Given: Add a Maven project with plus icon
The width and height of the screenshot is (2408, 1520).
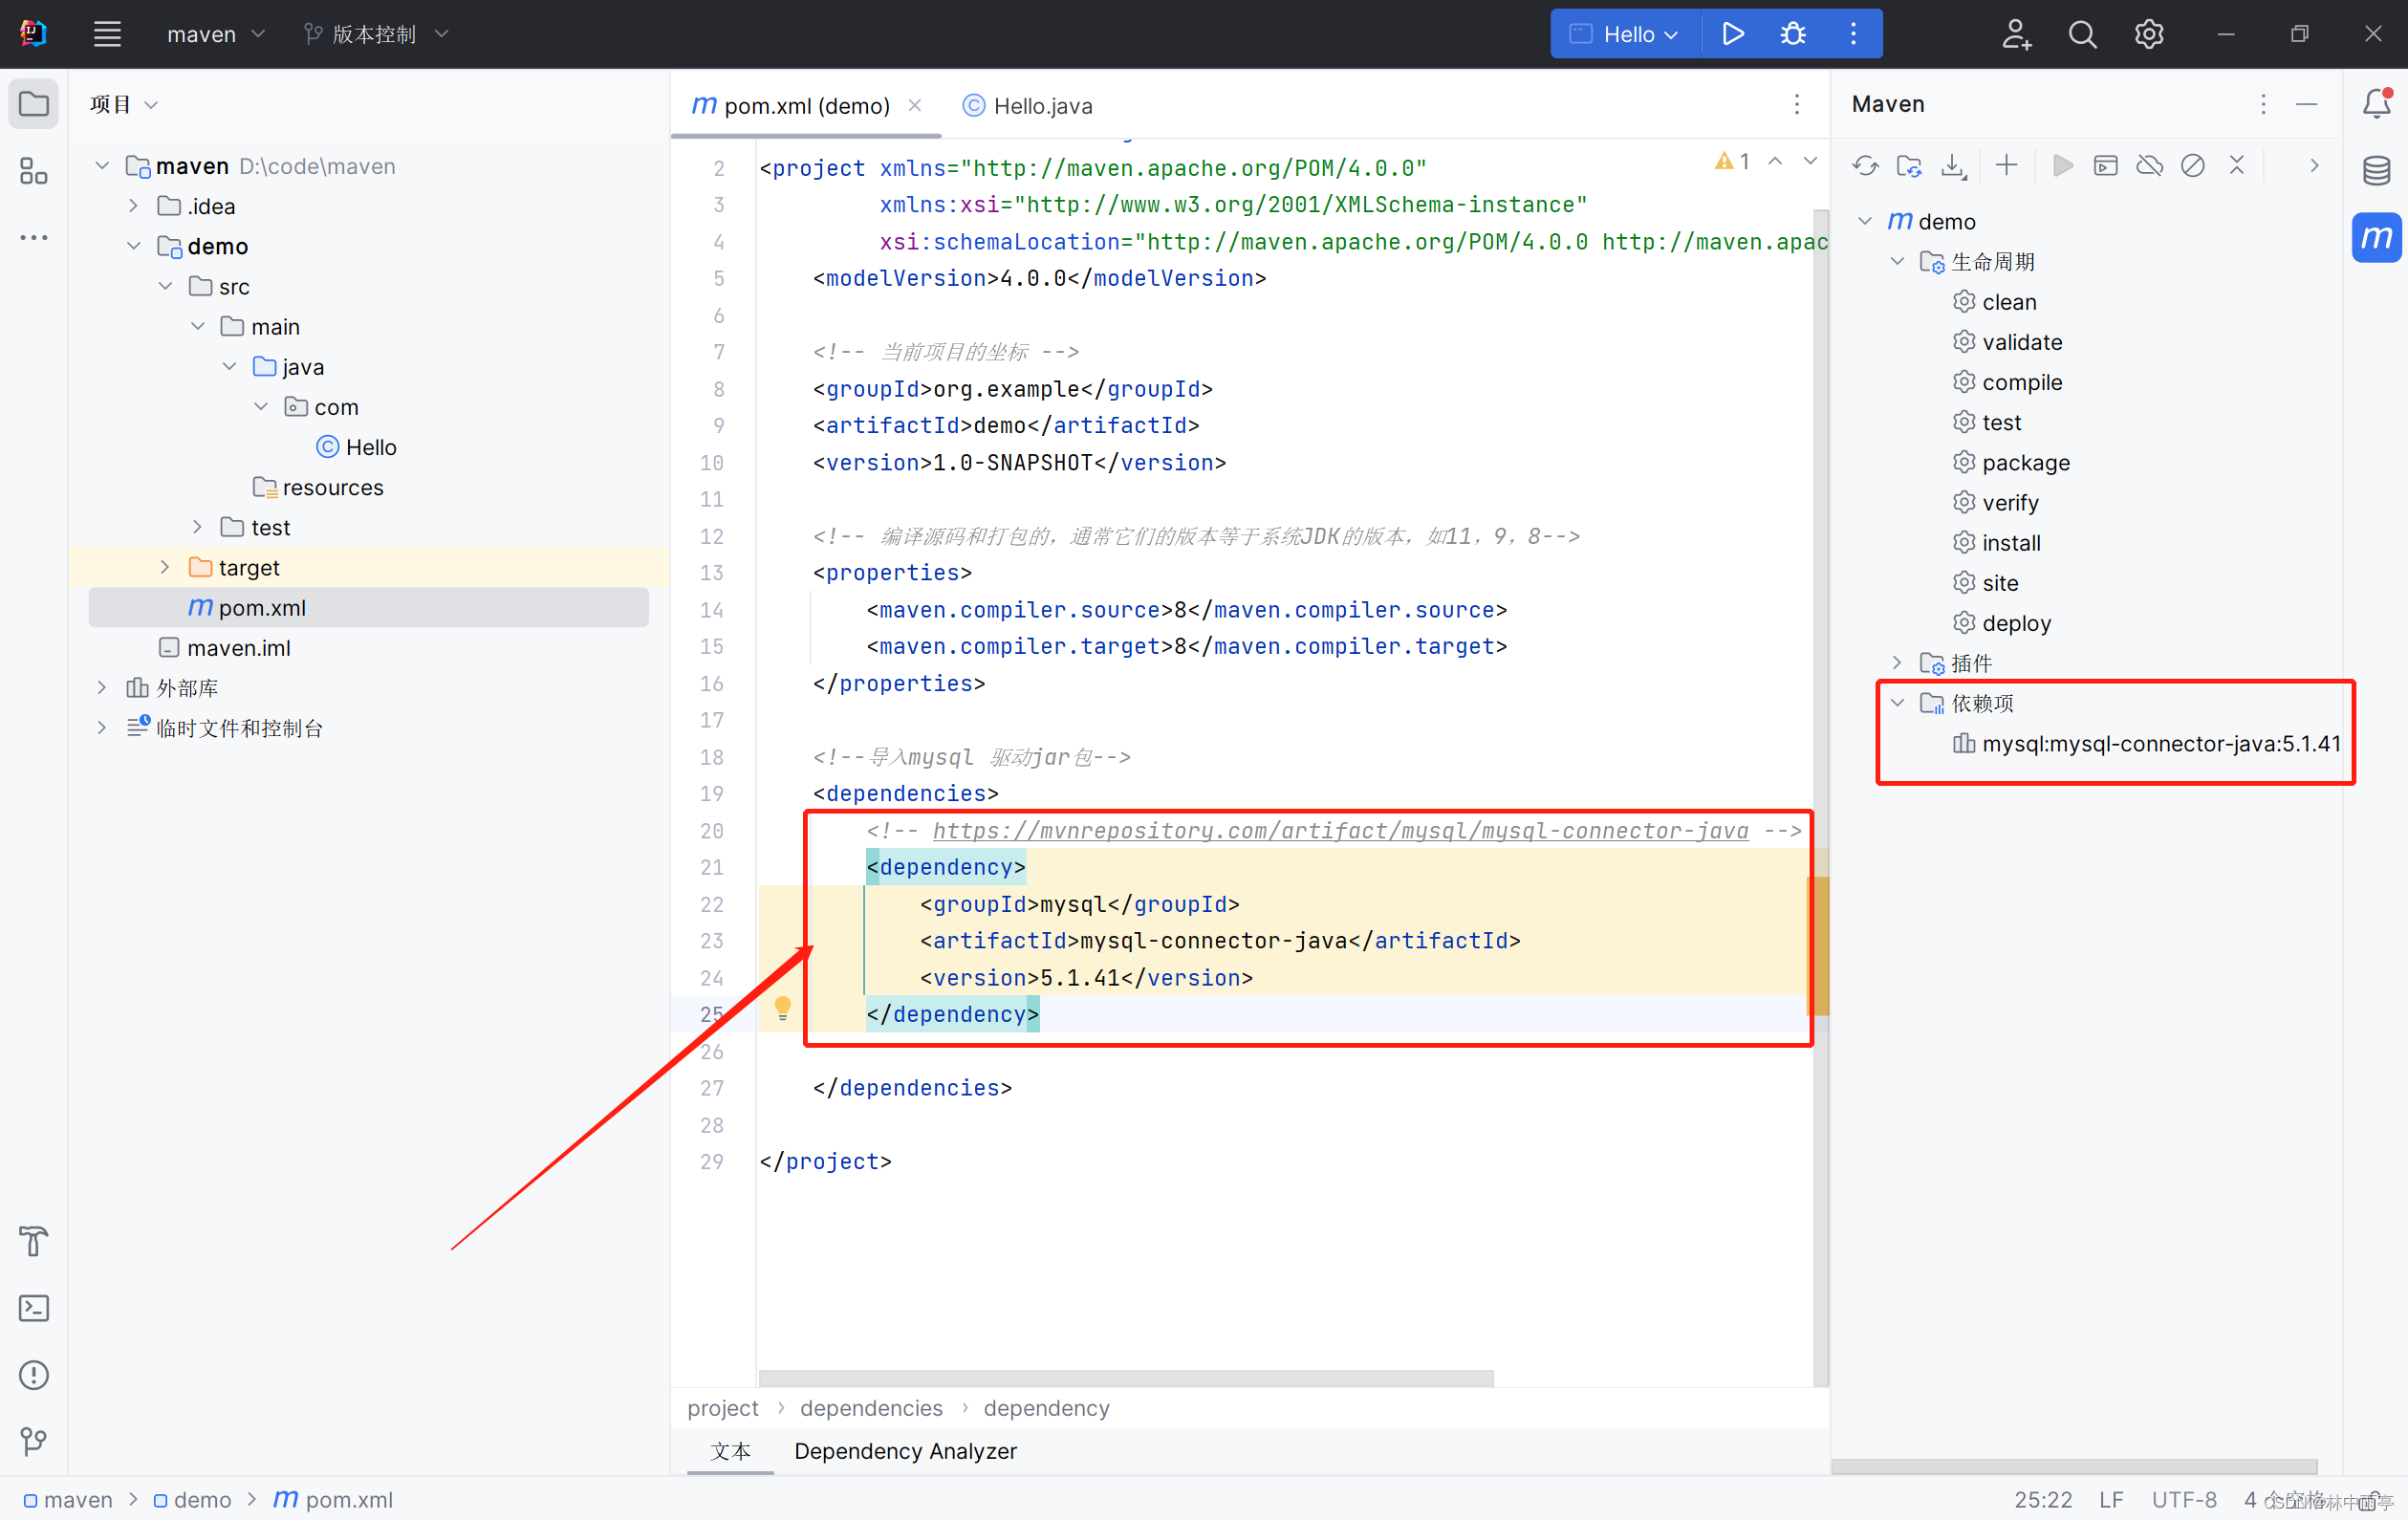Looking at the screenshot, I should coord(2006,165).
